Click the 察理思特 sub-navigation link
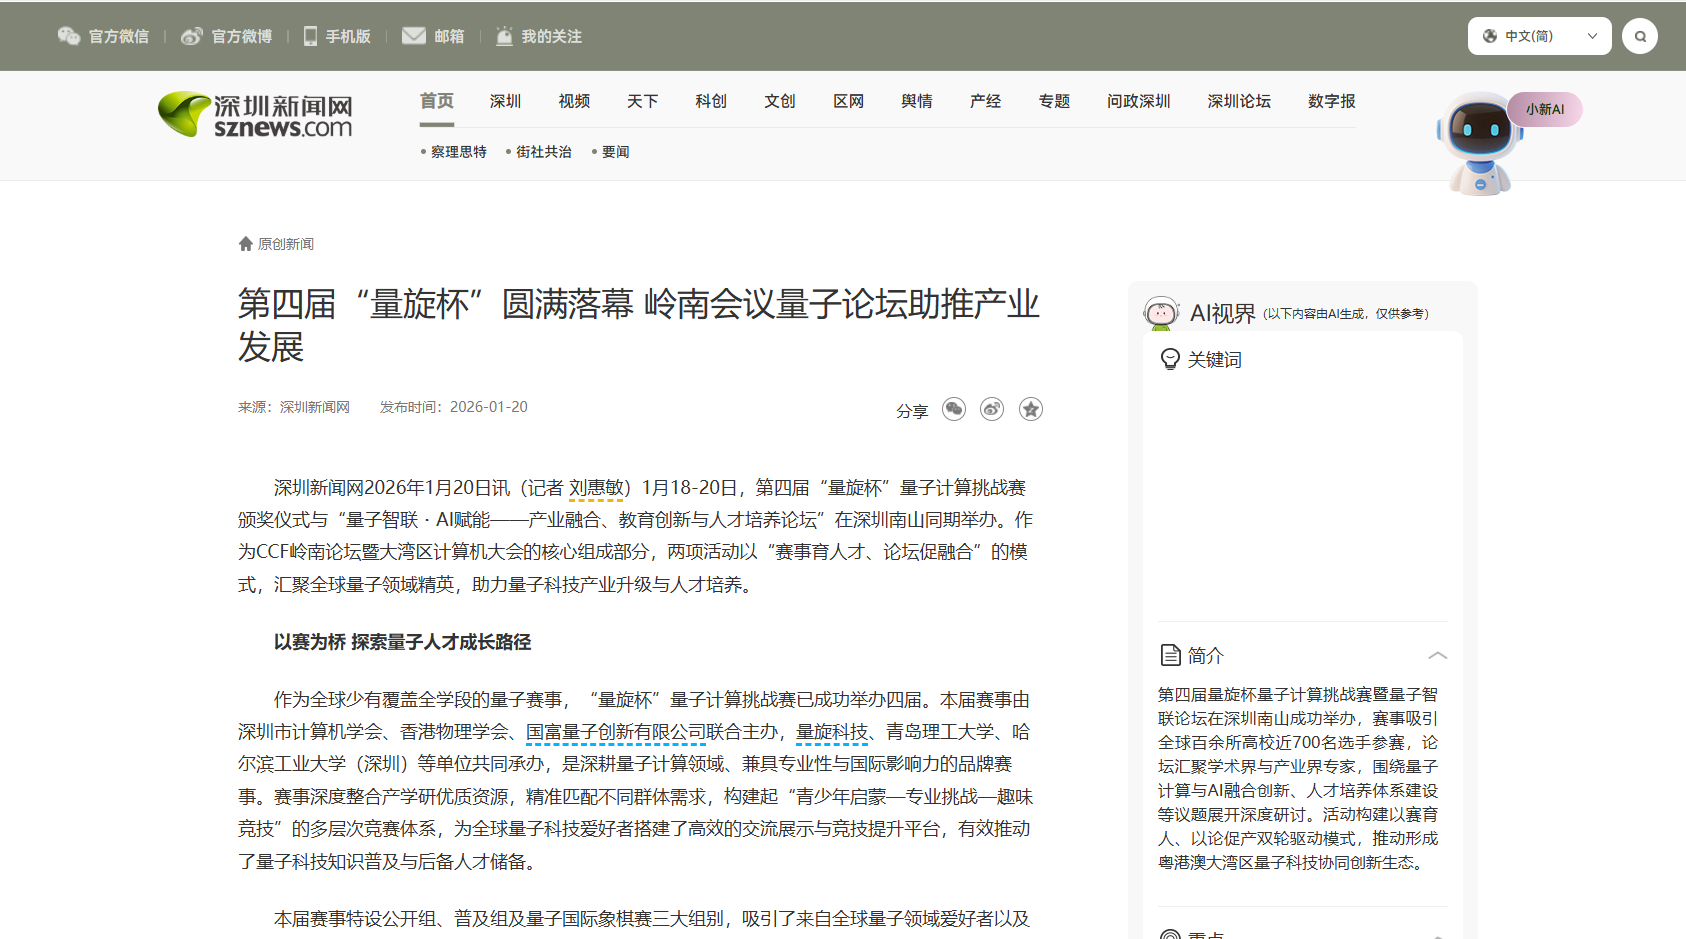The width and height of the screenshot is (1686, 939). pyautogui.click(x=458, y=152)
